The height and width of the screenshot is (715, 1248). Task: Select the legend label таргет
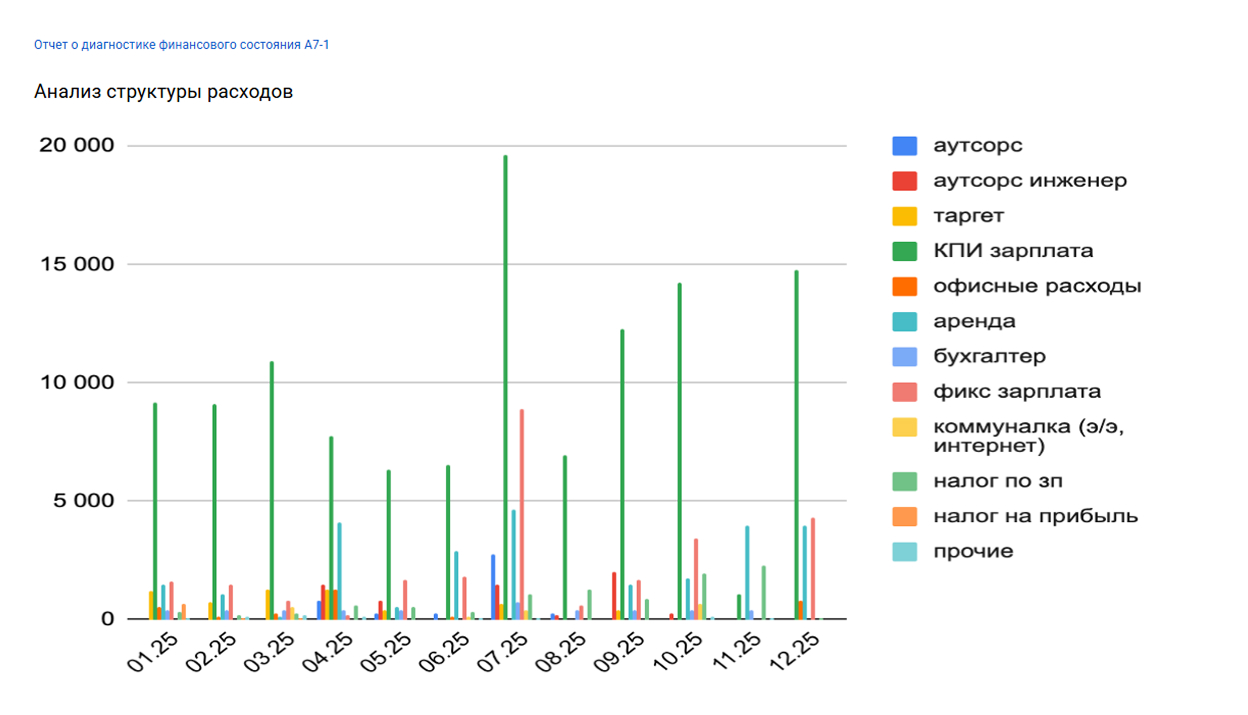968,216
